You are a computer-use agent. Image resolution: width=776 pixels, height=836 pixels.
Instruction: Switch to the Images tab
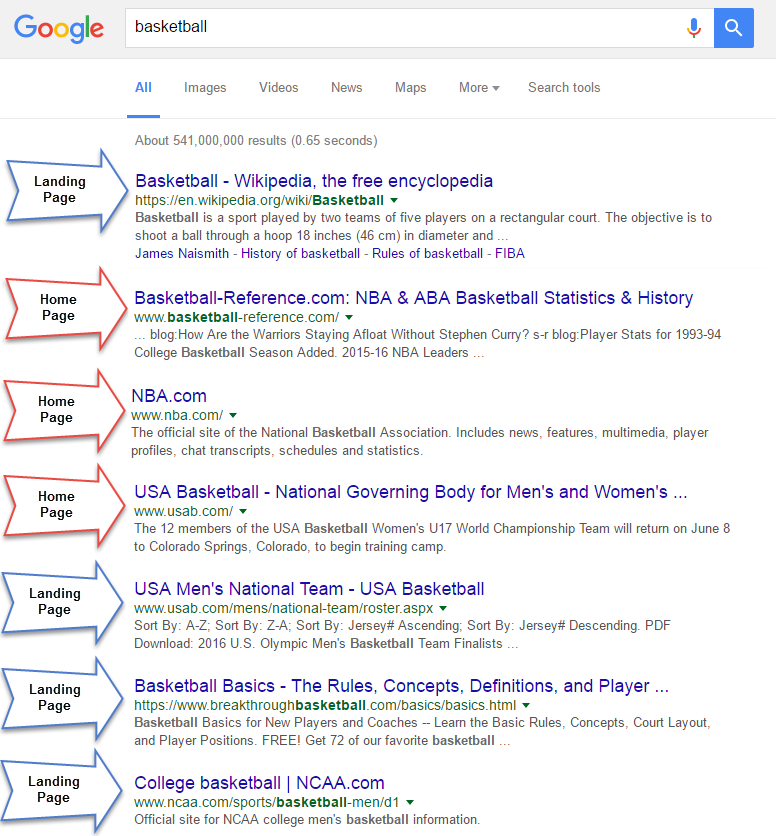click(205, 88)
